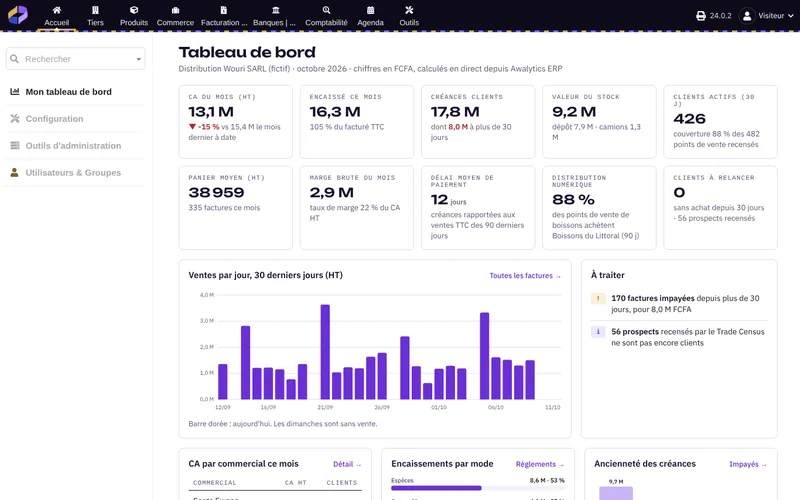This screenshot has height=500, width=800.
Task: Click the 88 % Distribution numérique value
Action: pos(573,199)
